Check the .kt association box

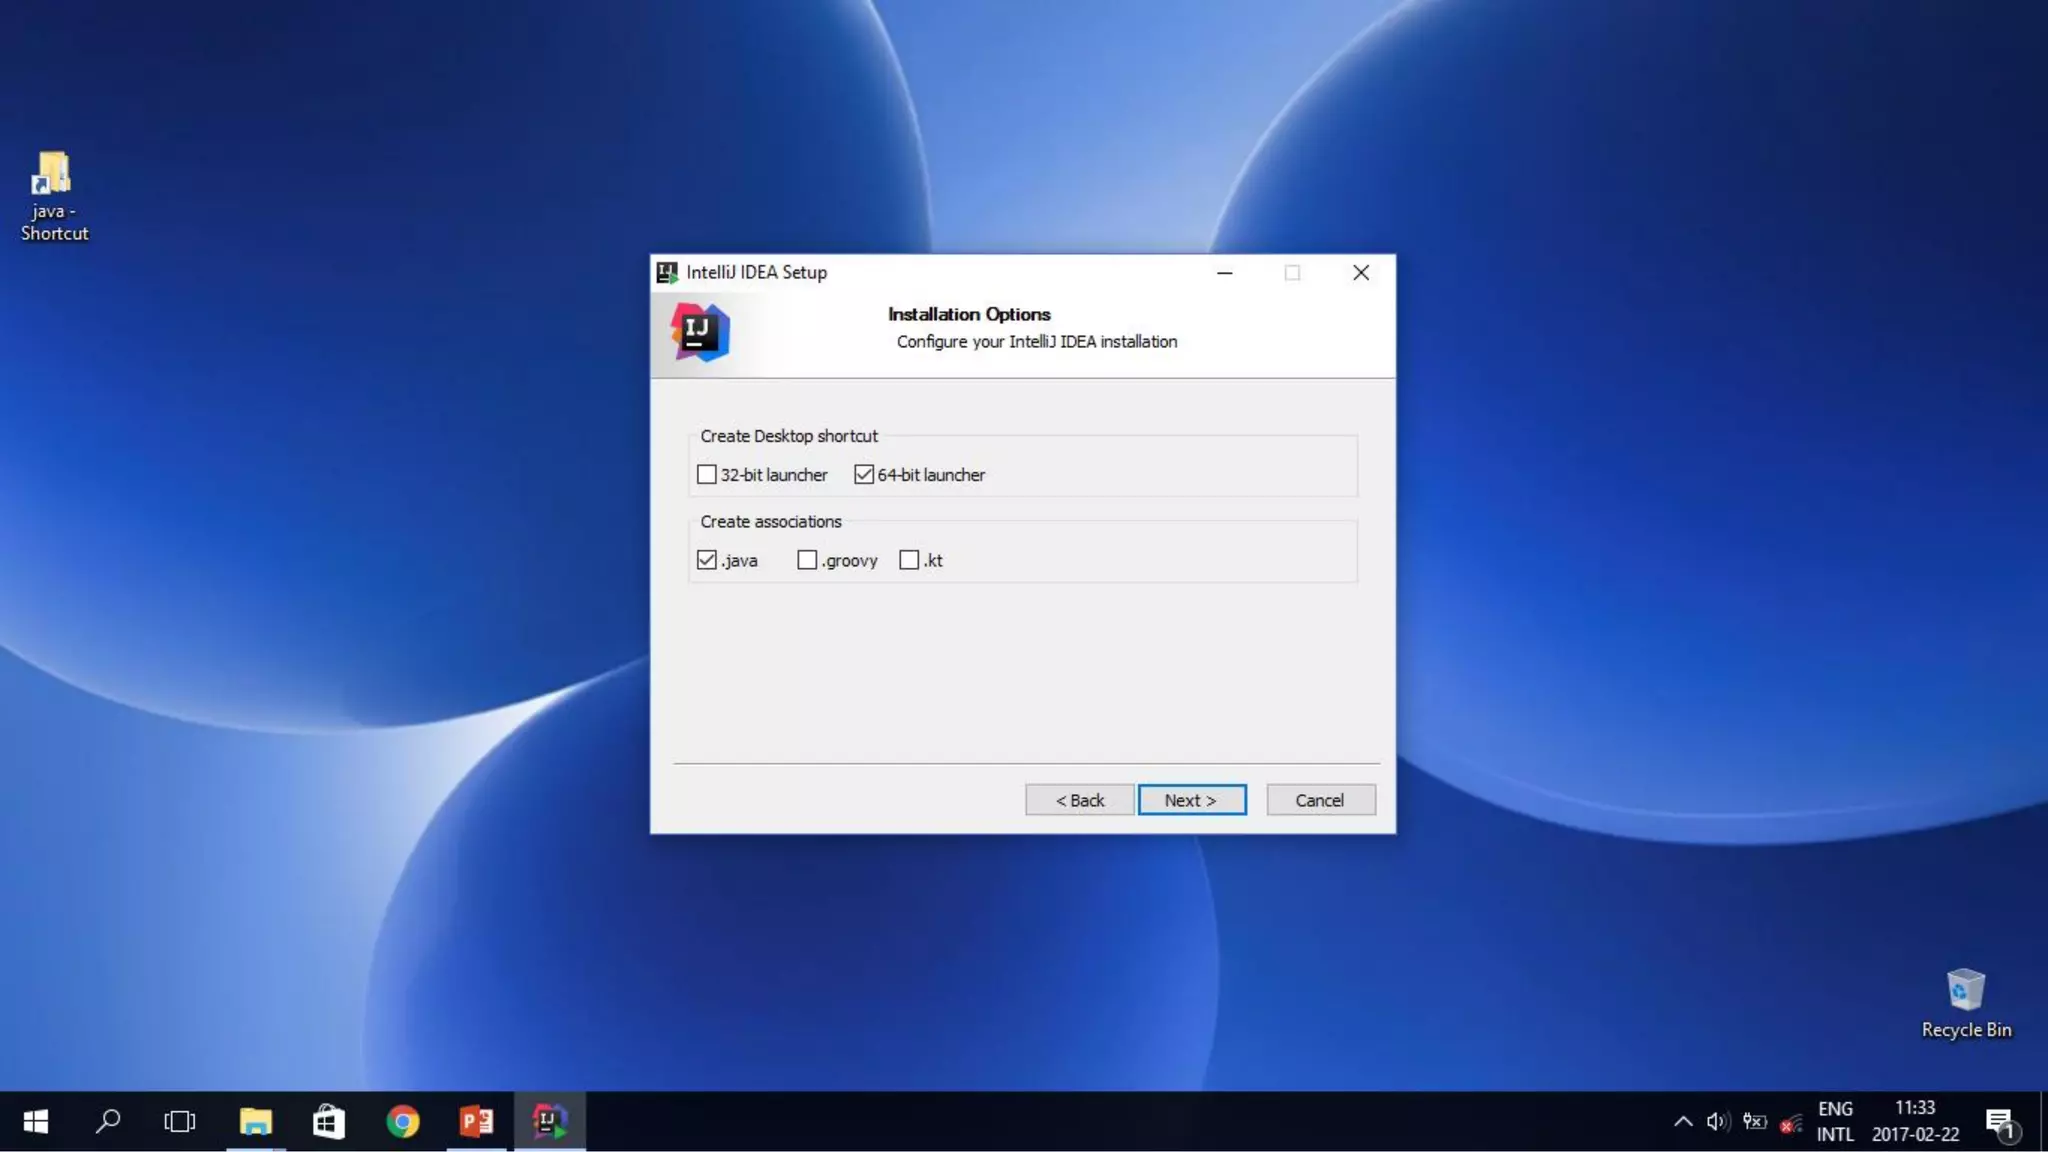(909, 560)
